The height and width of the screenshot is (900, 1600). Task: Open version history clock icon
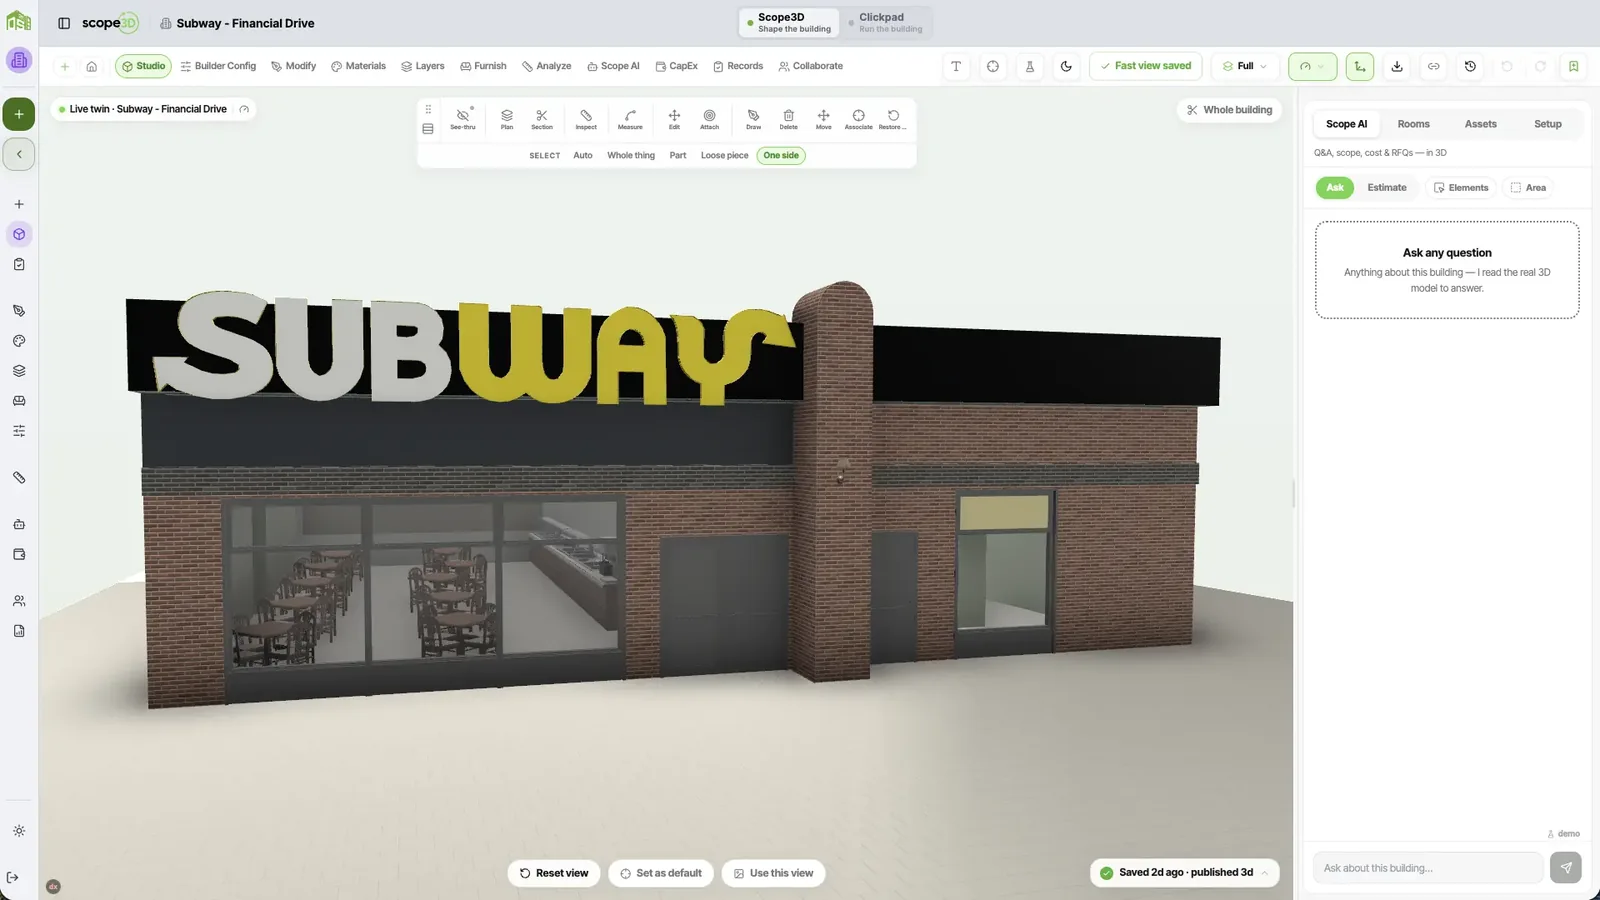[x=1470, y=66]
